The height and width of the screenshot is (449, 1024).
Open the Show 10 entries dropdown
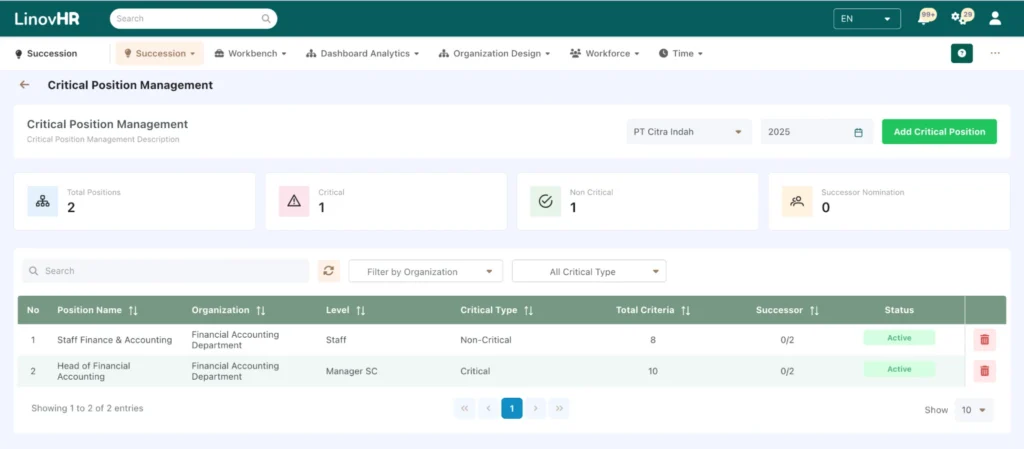(973, 410)
